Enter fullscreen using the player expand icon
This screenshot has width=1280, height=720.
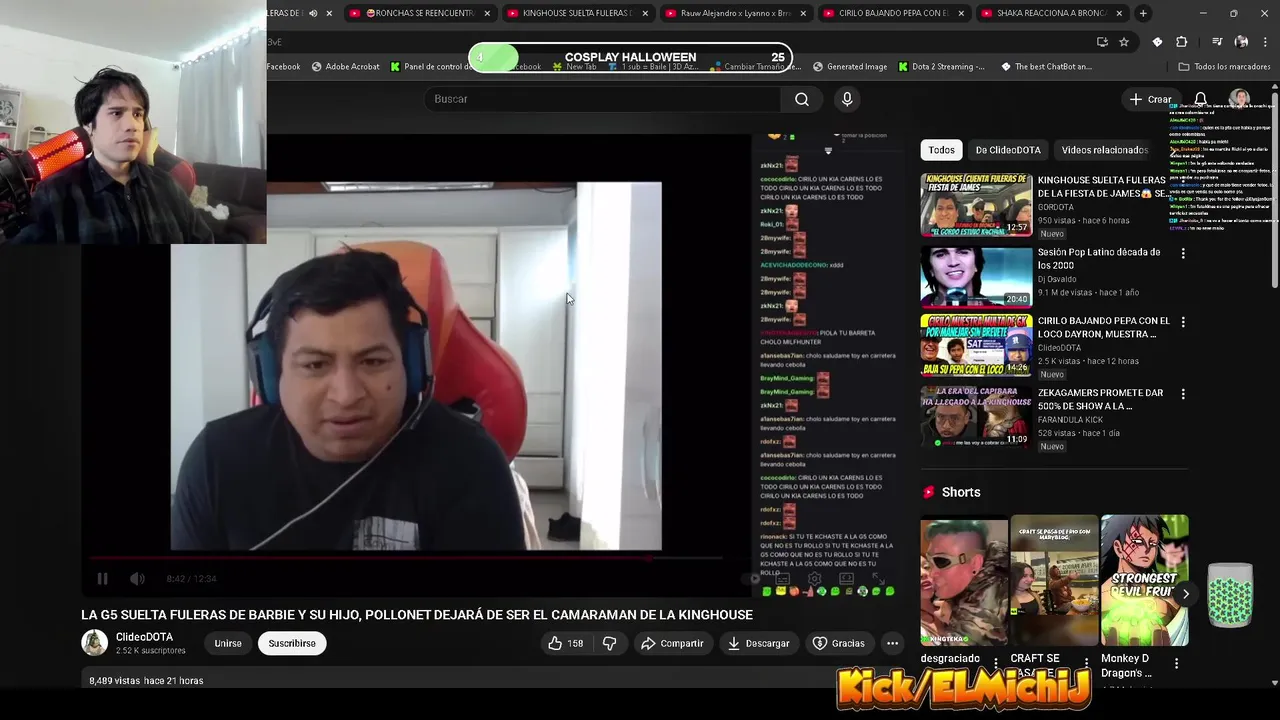click(x=878, y=578)
